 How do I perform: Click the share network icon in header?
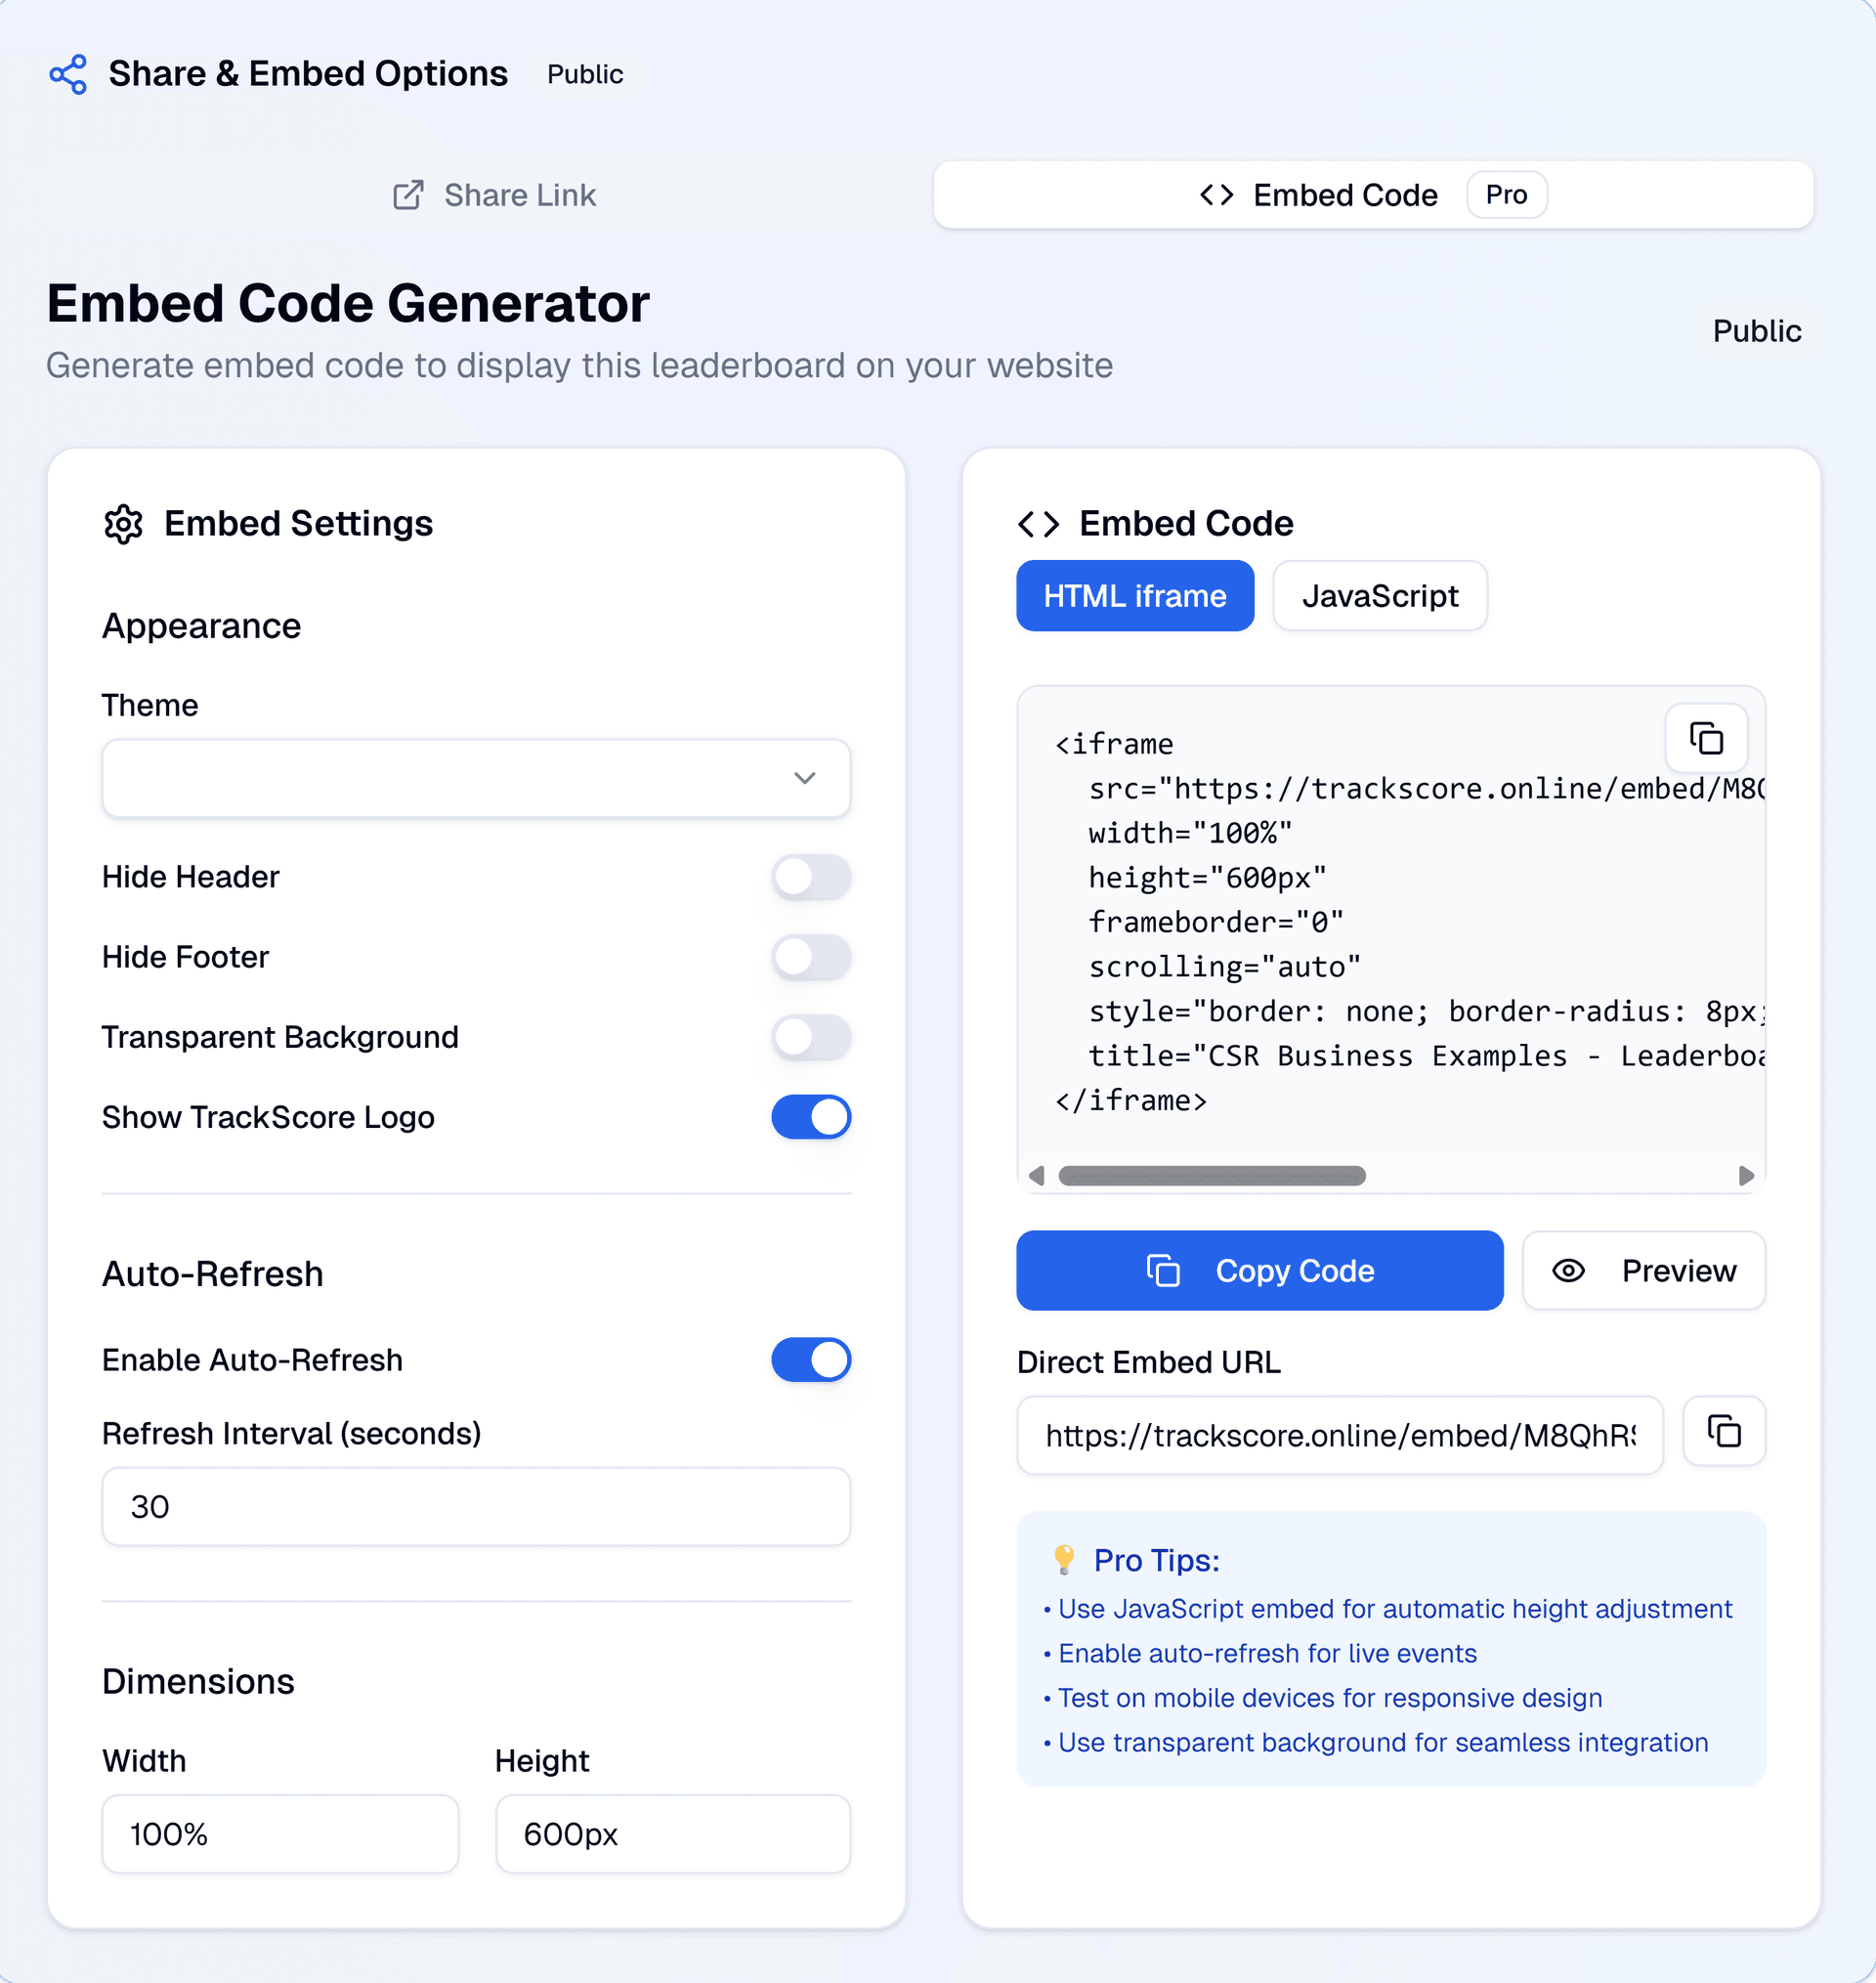tap(68, 73)
